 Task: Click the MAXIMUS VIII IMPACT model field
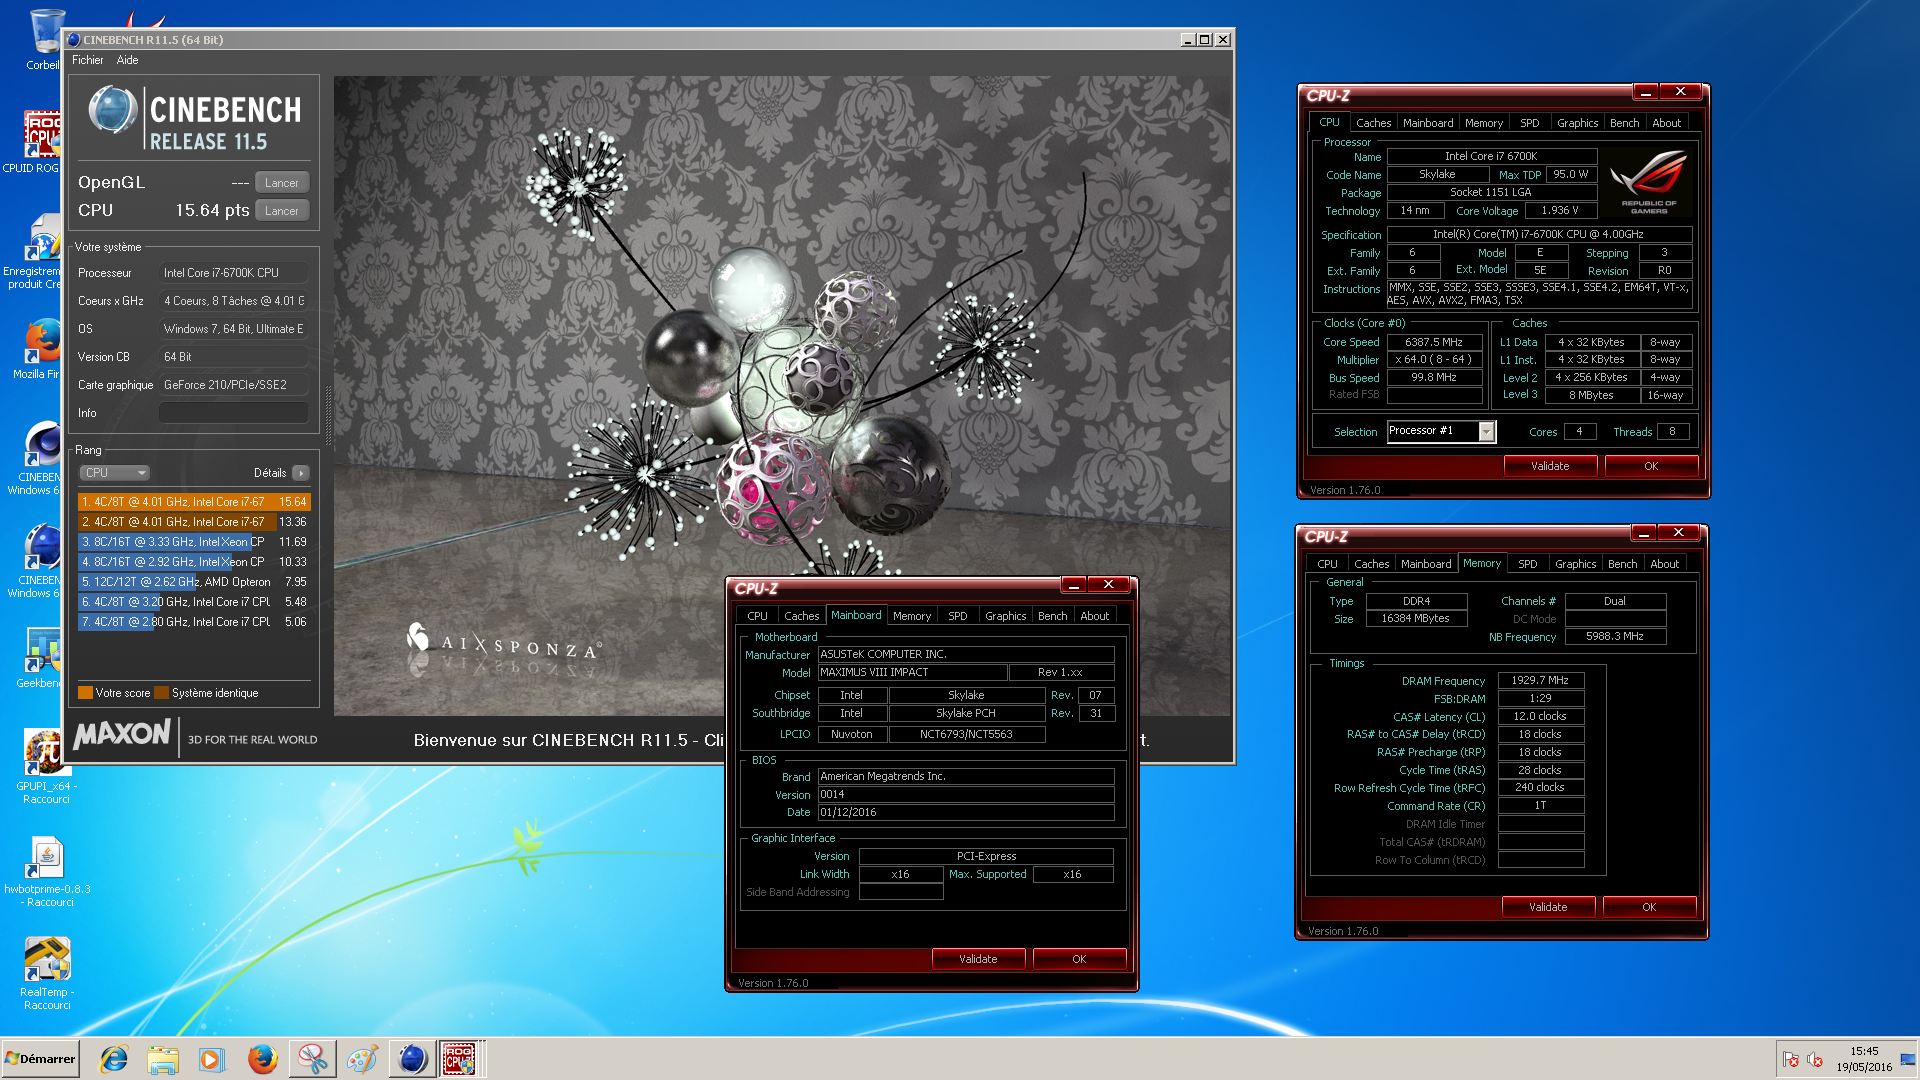(912, 673)
